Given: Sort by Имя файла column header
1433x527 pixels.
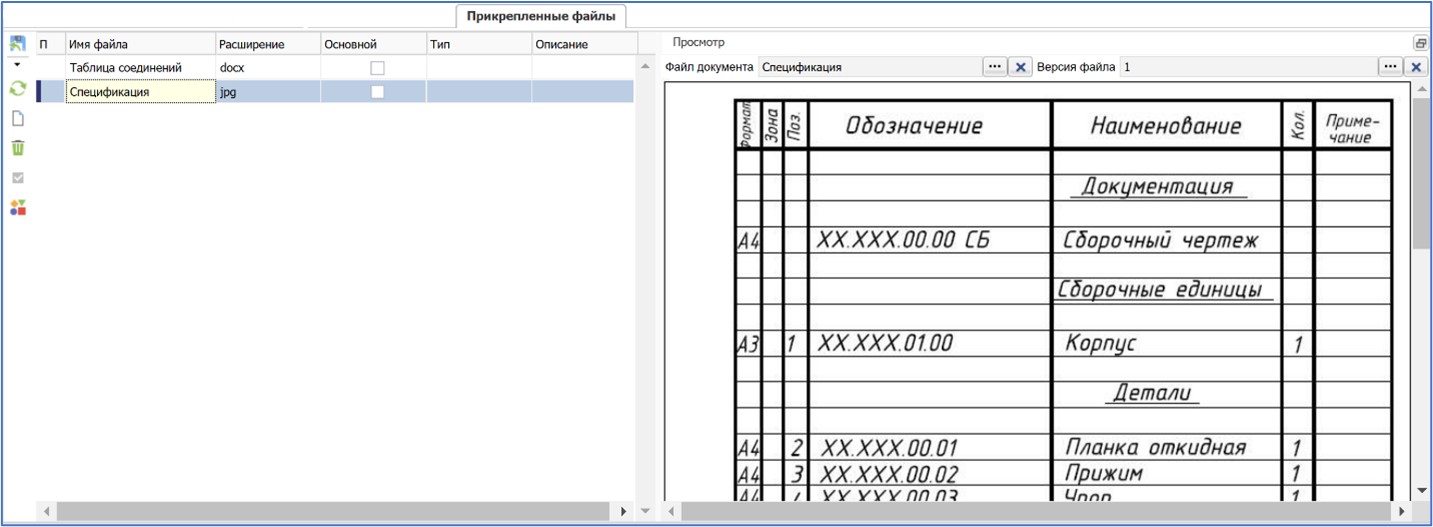Looking at the screenshot, I should pos(140,44).
